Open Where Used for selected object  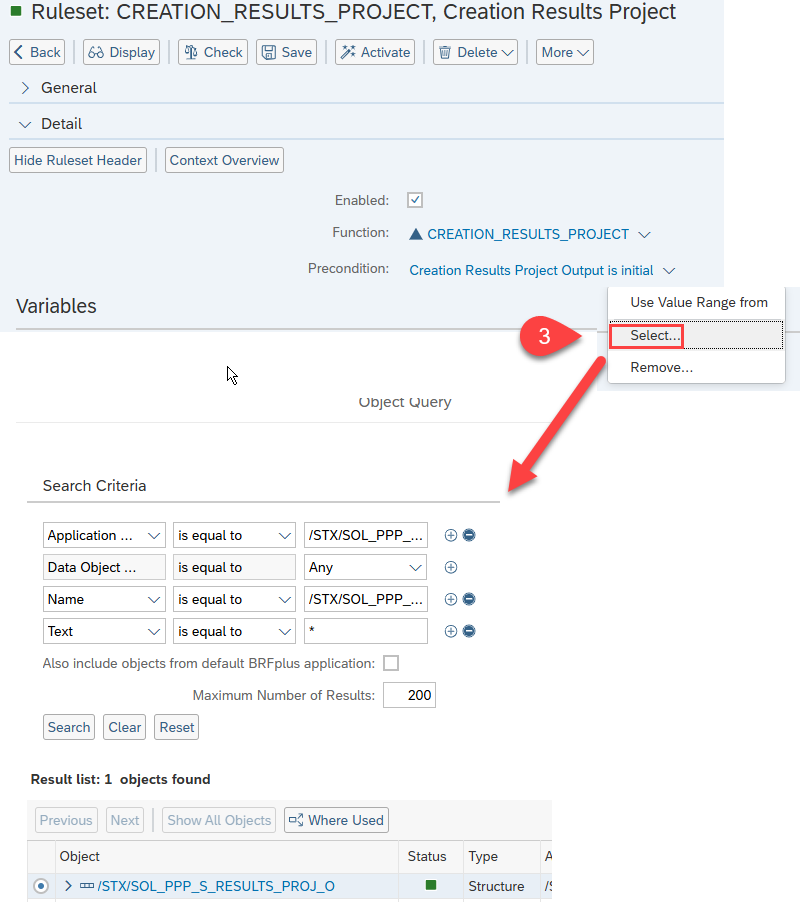click(x=336, y=820)
